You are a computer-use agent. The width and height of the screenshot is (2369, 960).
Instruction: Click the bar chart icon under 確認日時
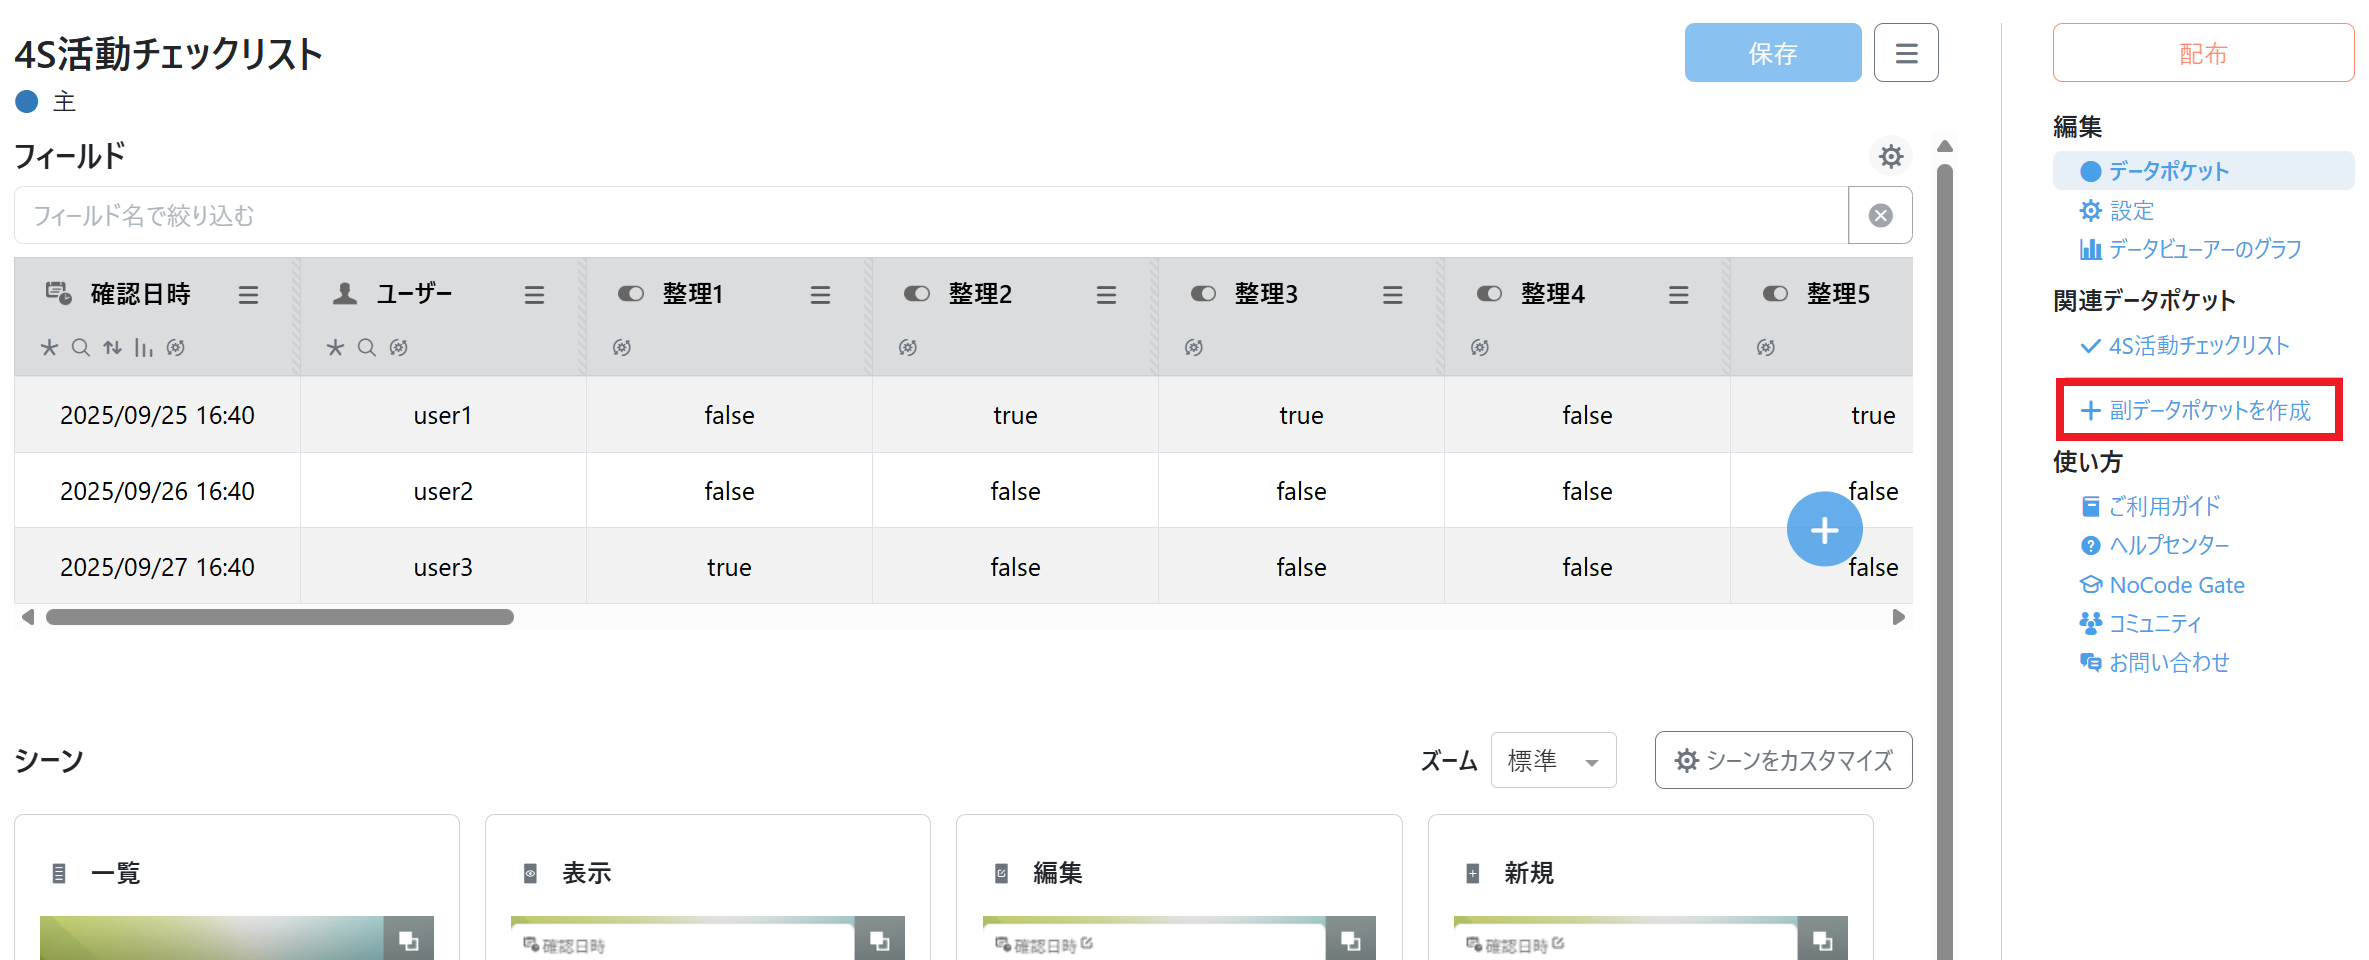(x=144, y=347)
